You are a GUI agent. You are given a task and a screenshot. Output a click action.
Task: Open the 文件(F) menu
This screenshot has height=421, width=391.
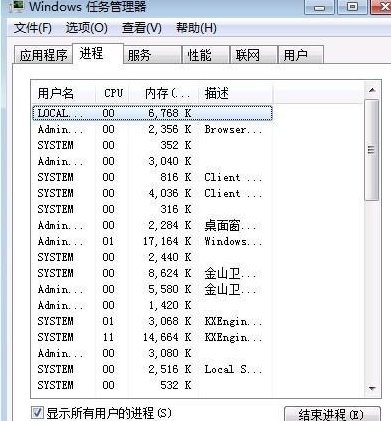pyautogui.click(x=32, y=28)
